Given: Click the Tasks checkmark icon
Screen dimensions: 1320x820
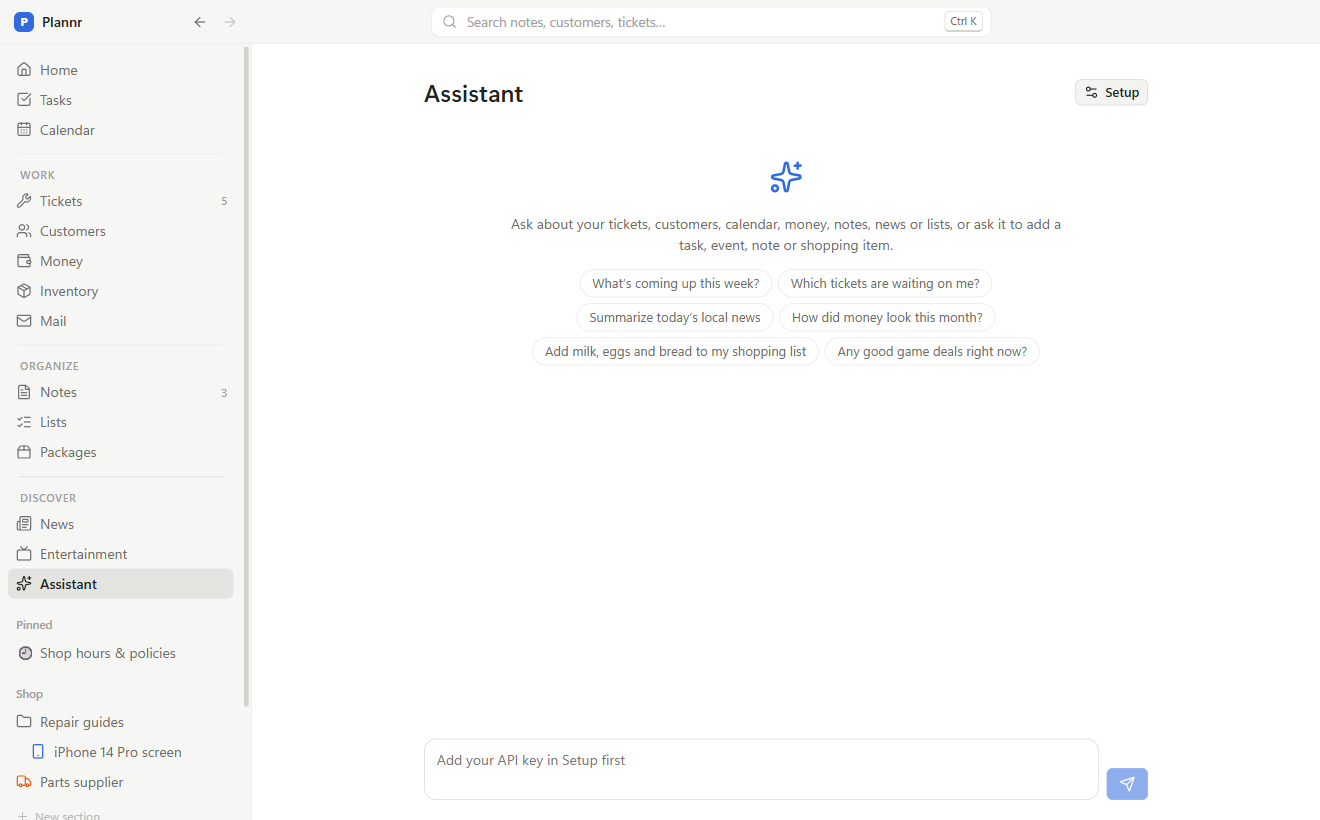Looking at the screenshot, I should [25, 100].
